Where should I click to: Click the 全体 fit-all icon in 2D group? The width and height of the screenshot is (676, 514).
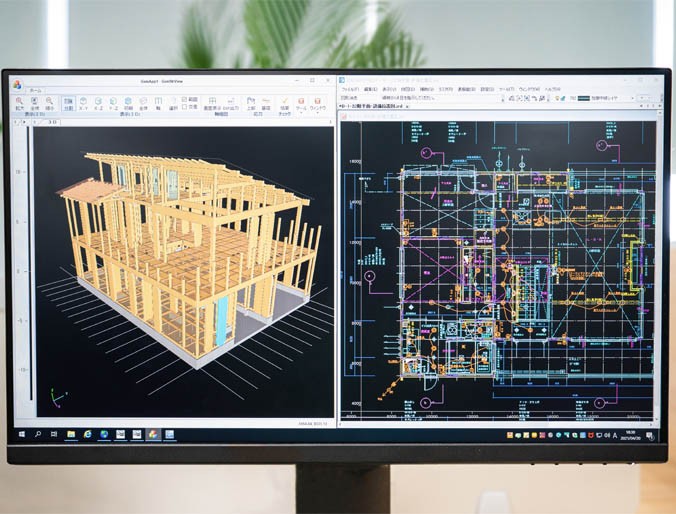(x=34, y=103)
